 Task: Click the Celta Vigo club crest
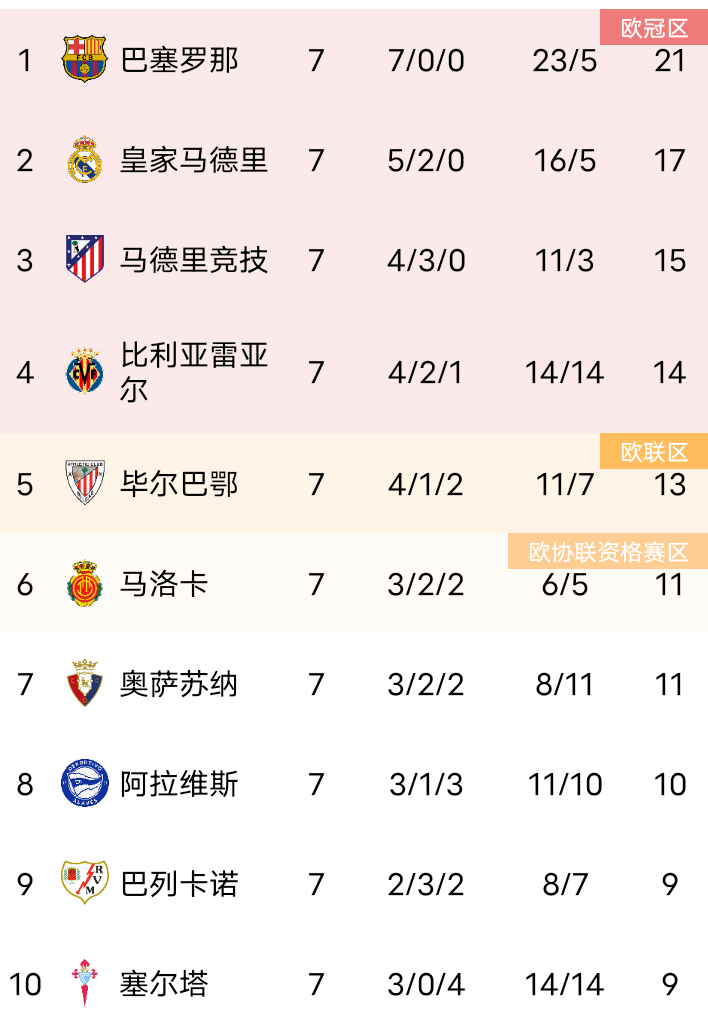84,983
